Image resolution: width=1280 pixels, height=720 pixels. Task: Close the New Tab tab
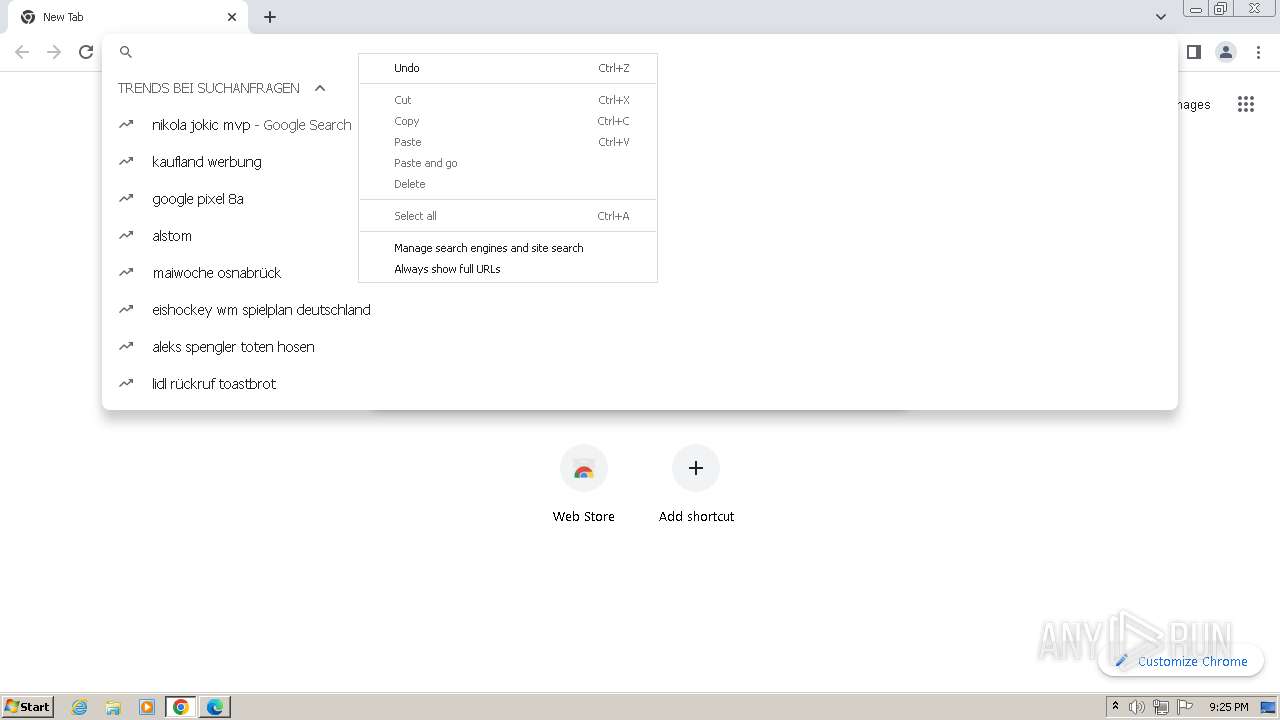(232, 17)
